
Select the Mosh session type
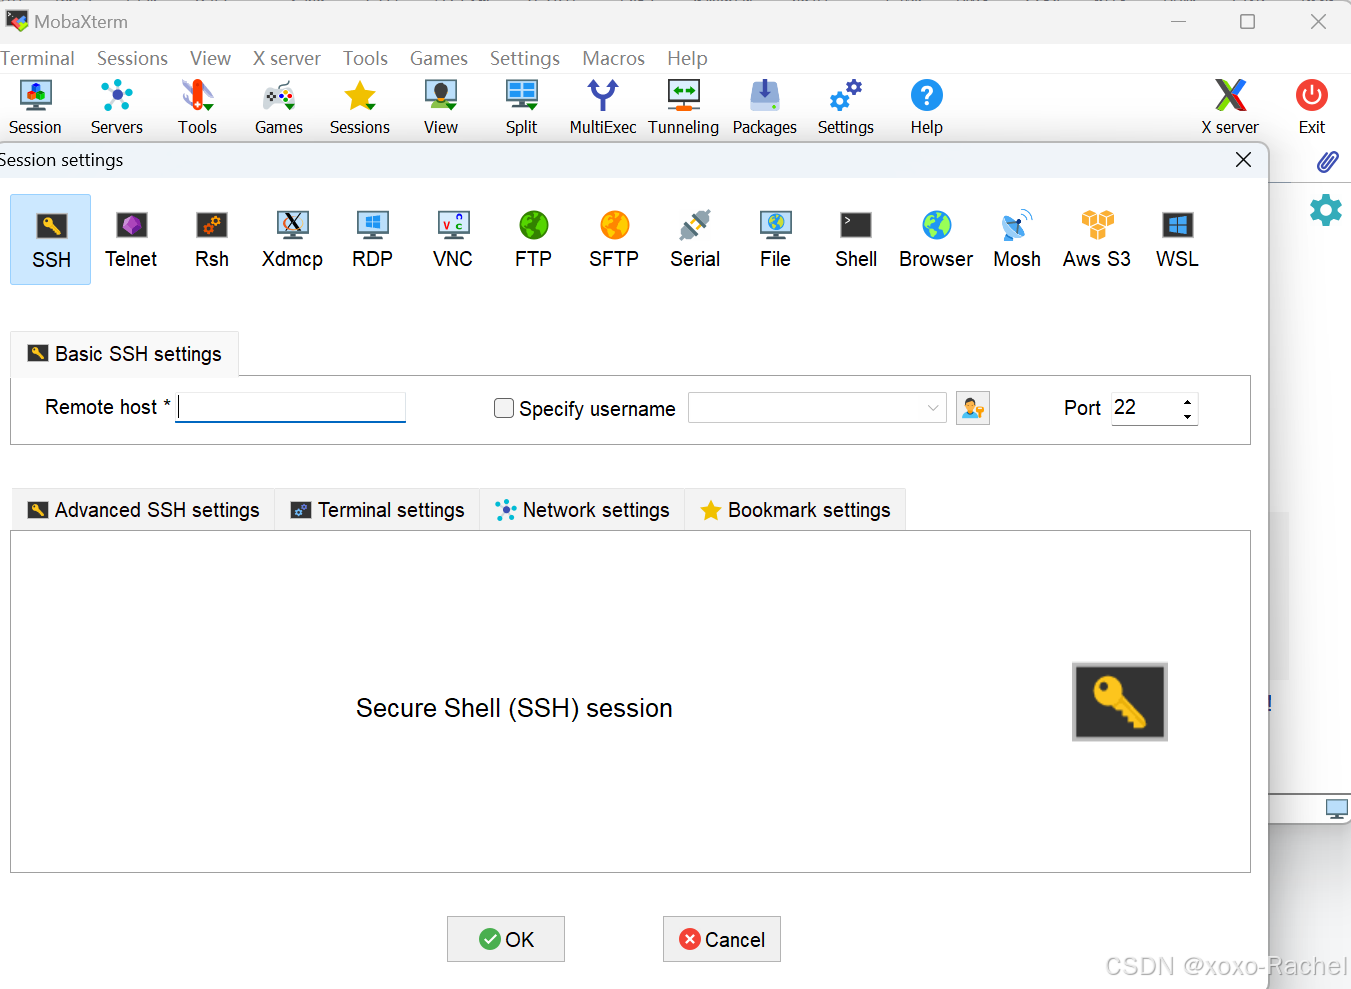1017,240
